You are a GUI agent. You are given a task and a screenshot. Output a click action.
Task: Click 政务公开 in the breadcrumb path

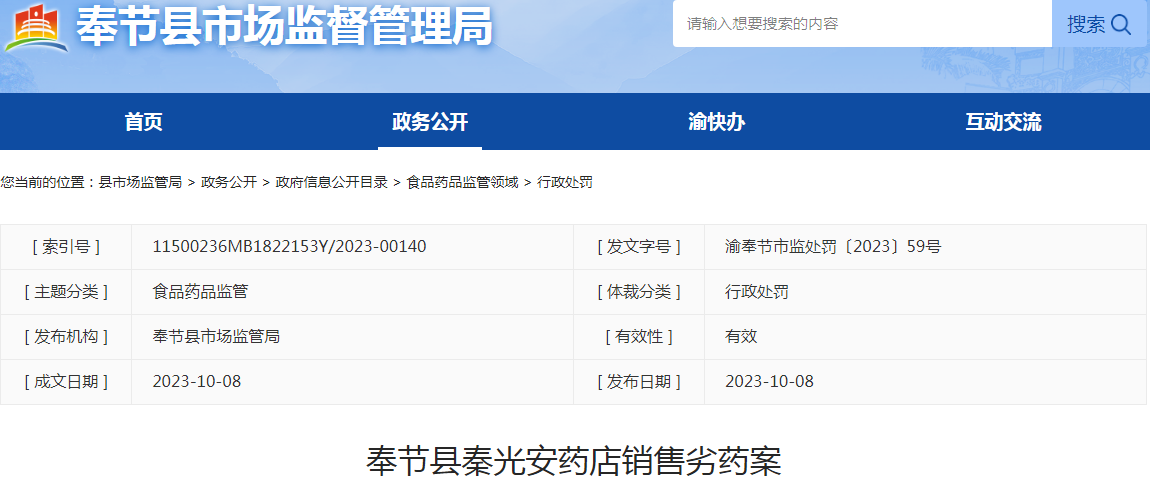coord(229,182)
